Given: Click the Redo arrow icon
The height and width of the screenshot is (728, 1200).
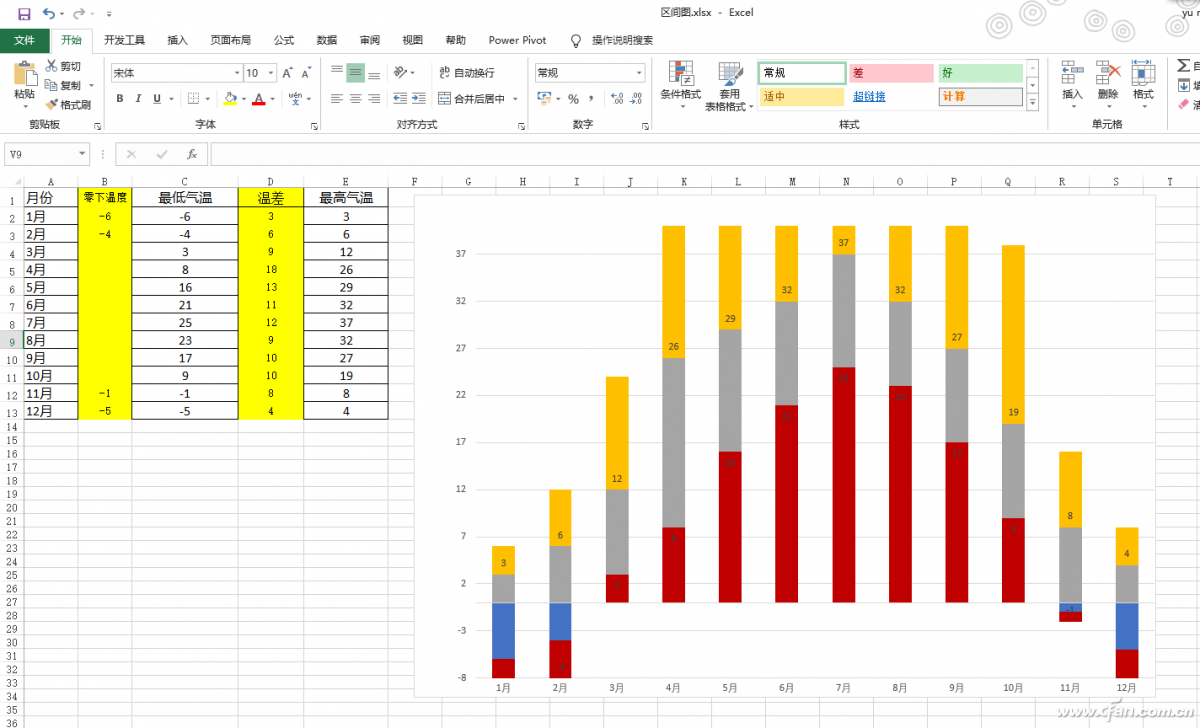Looking at the screenshot, I should coord(78,14).
